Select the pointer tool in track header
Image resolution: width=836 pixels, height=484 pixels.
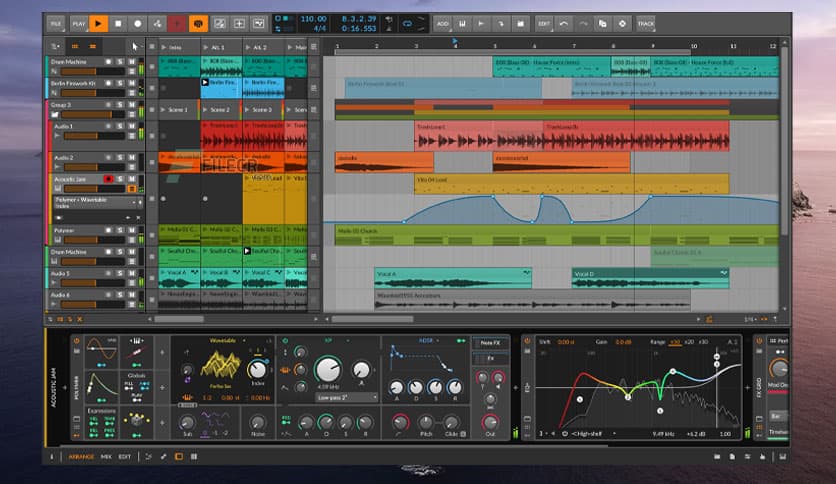click(134, 46)
